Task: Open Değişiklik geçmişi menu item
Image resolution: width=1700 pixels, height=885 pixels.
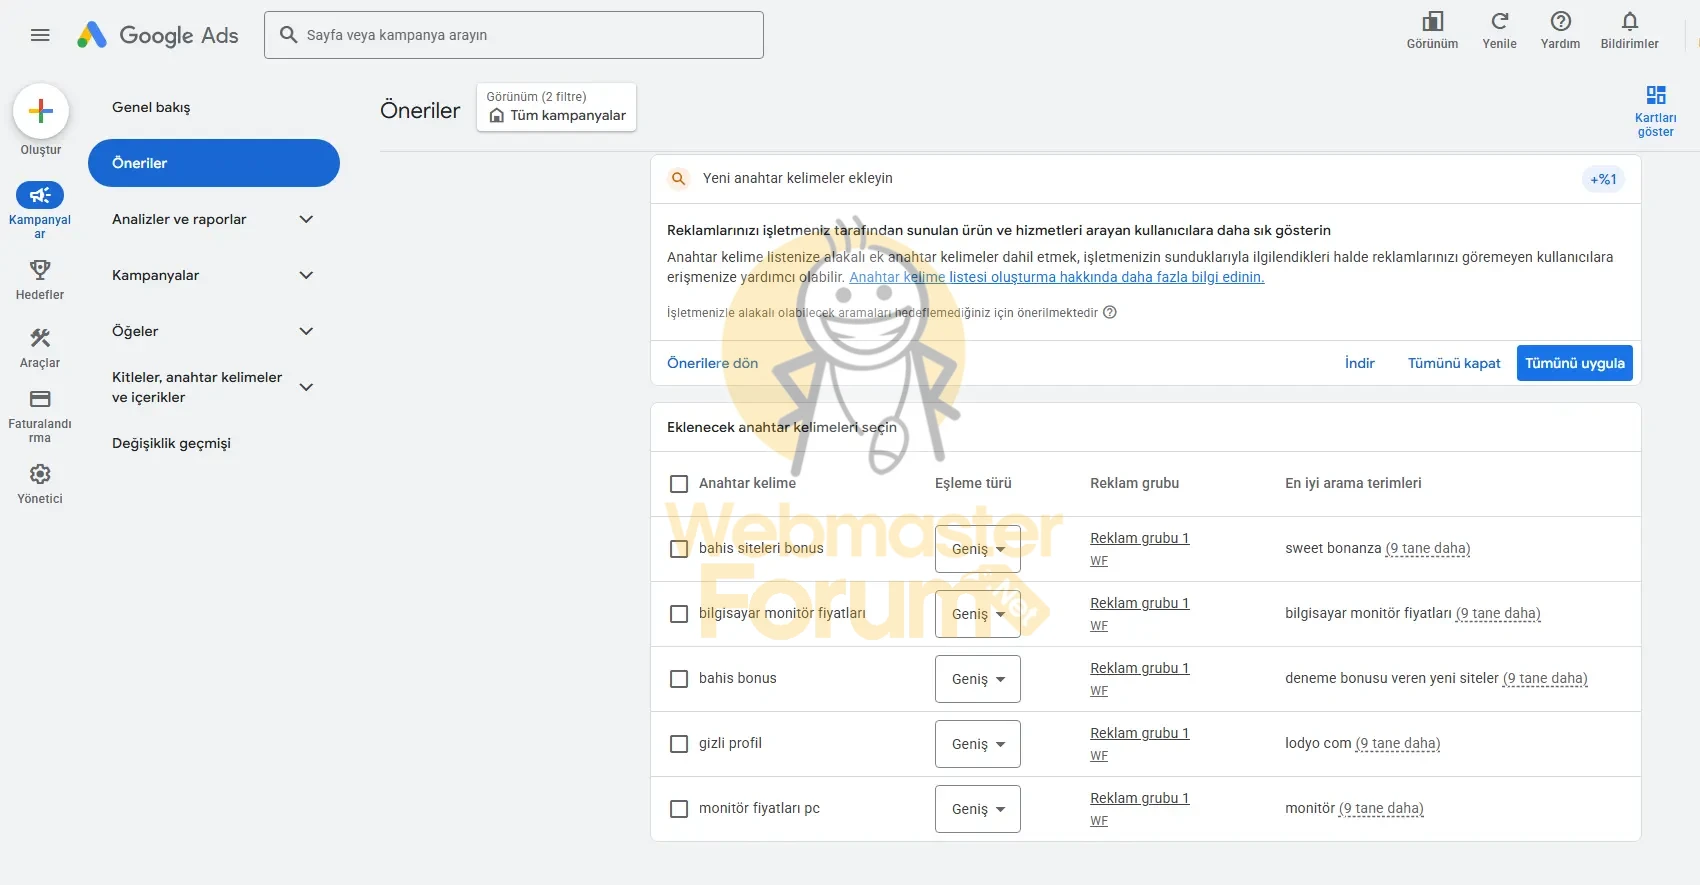Action: tap(171, 443)
